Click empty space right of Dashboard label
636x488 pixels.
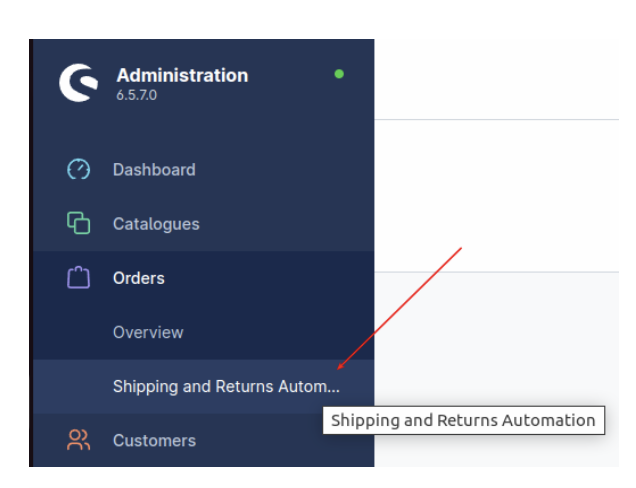point(285,170)
